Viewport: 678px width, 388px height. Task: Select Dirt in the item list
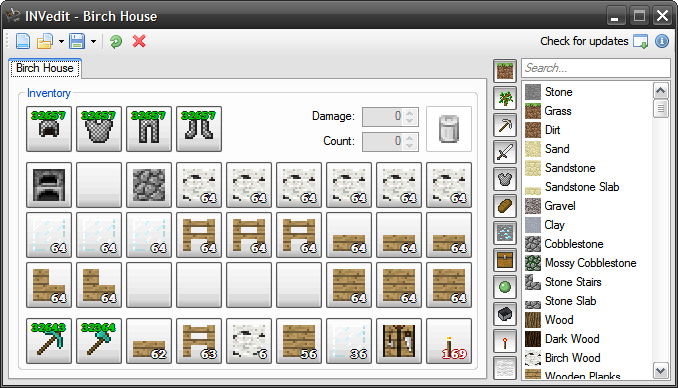pyautogui.click(x=588, y=130)
